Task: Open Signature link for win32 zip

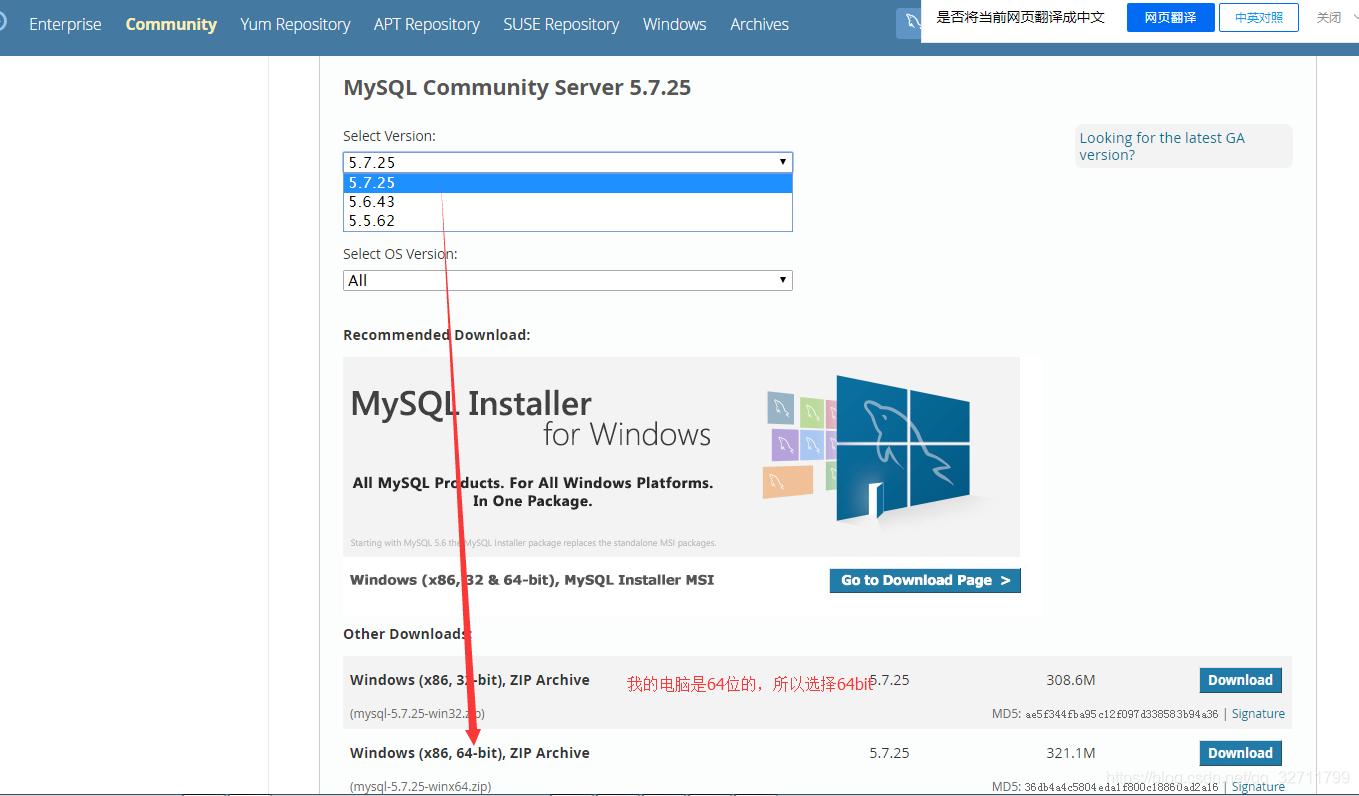Action: [x=1258, y=714]
